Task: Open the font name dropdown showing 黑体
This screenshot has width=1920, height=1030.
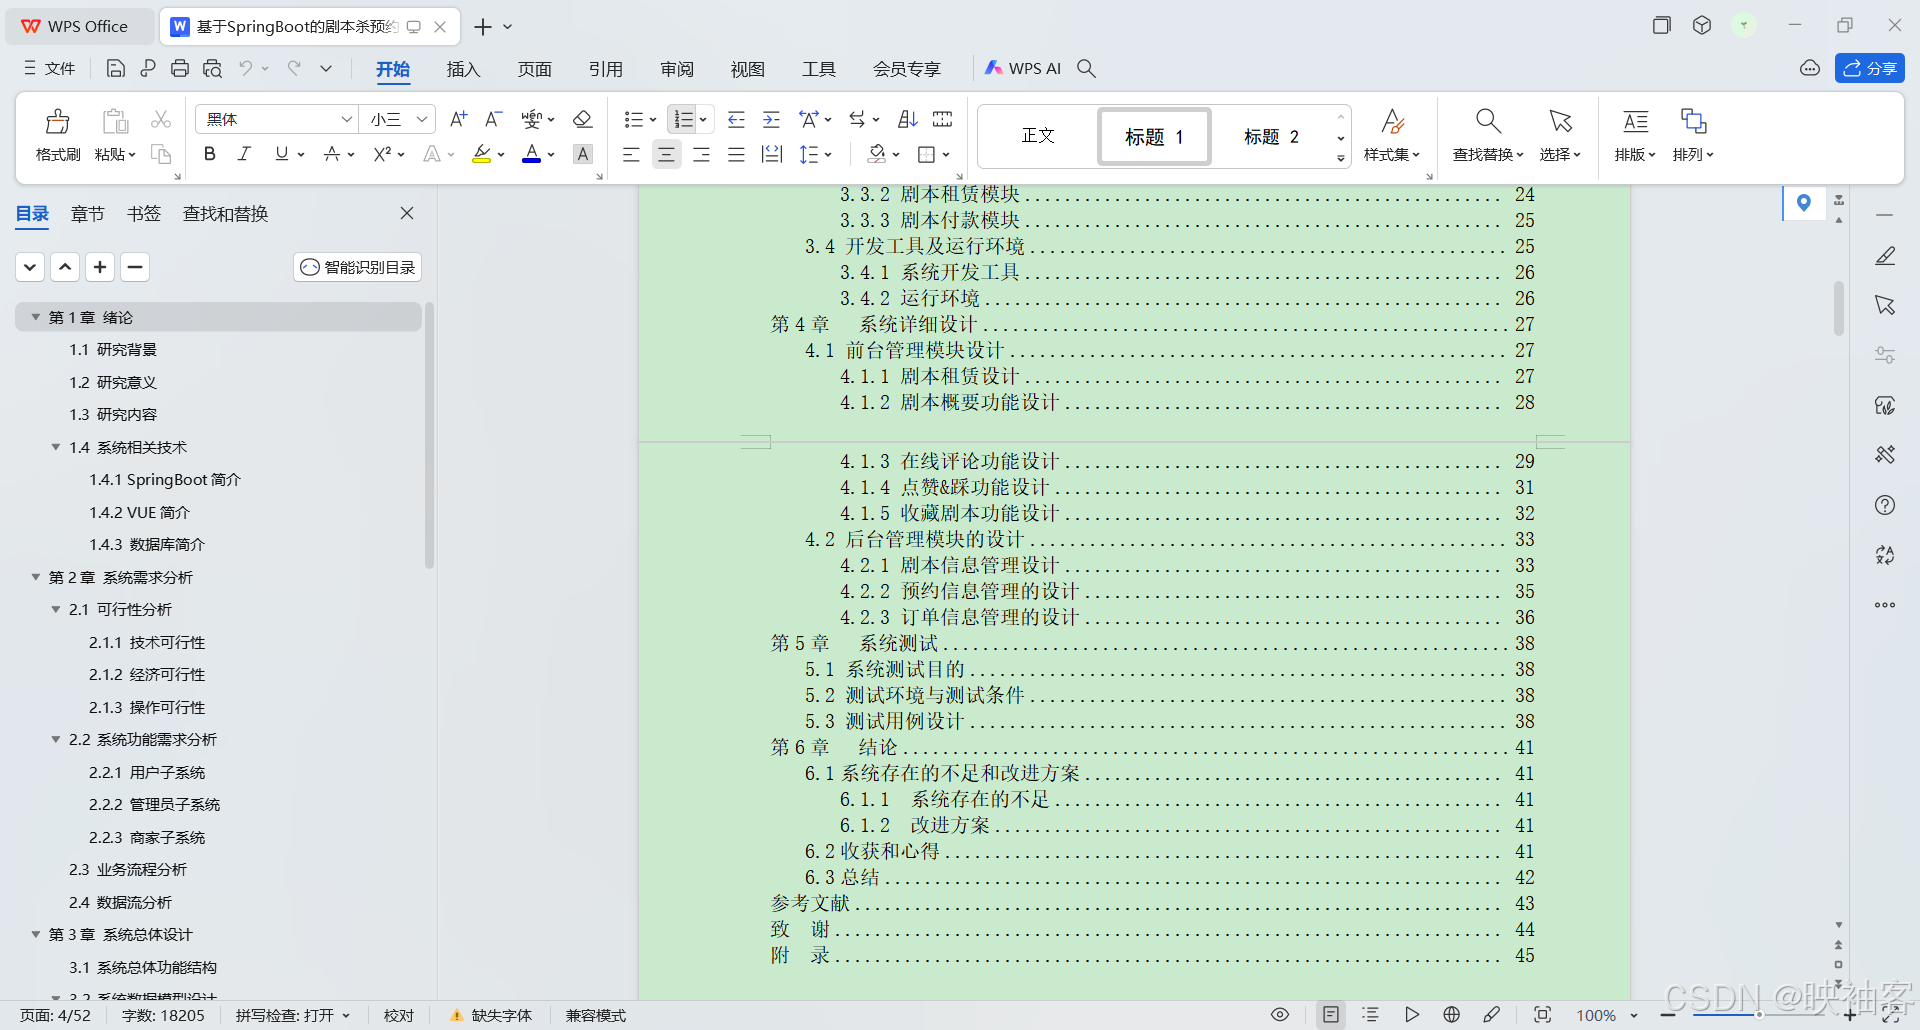Action: tap(275, 119)
